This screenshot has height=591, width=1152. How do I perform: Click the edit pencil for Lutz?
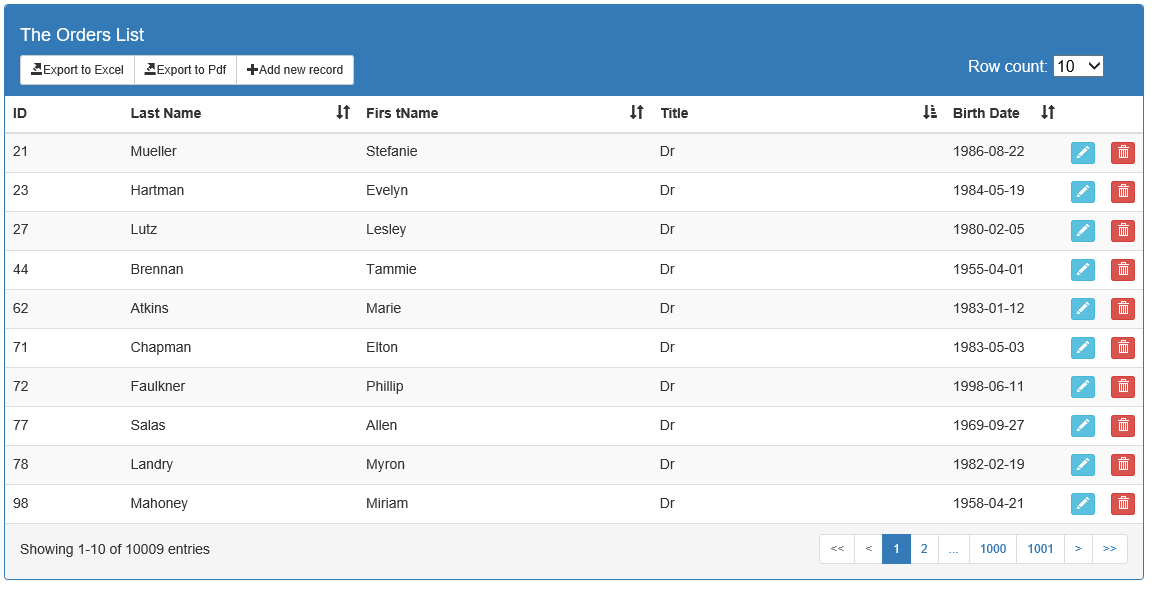point(1082,231)
